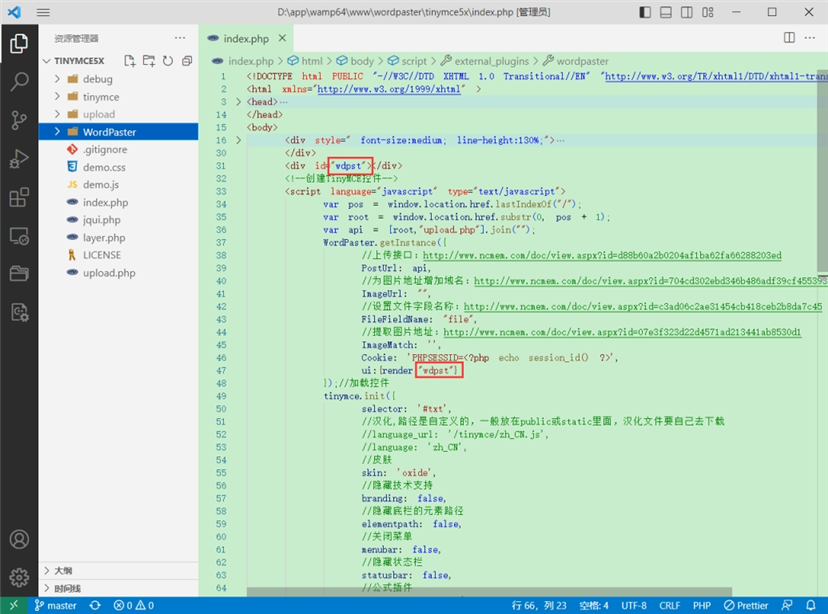The width and height of the screenshot is (828, 614).
Task: Click the hamburger application menu icon
Action: (x=43, y=12)
